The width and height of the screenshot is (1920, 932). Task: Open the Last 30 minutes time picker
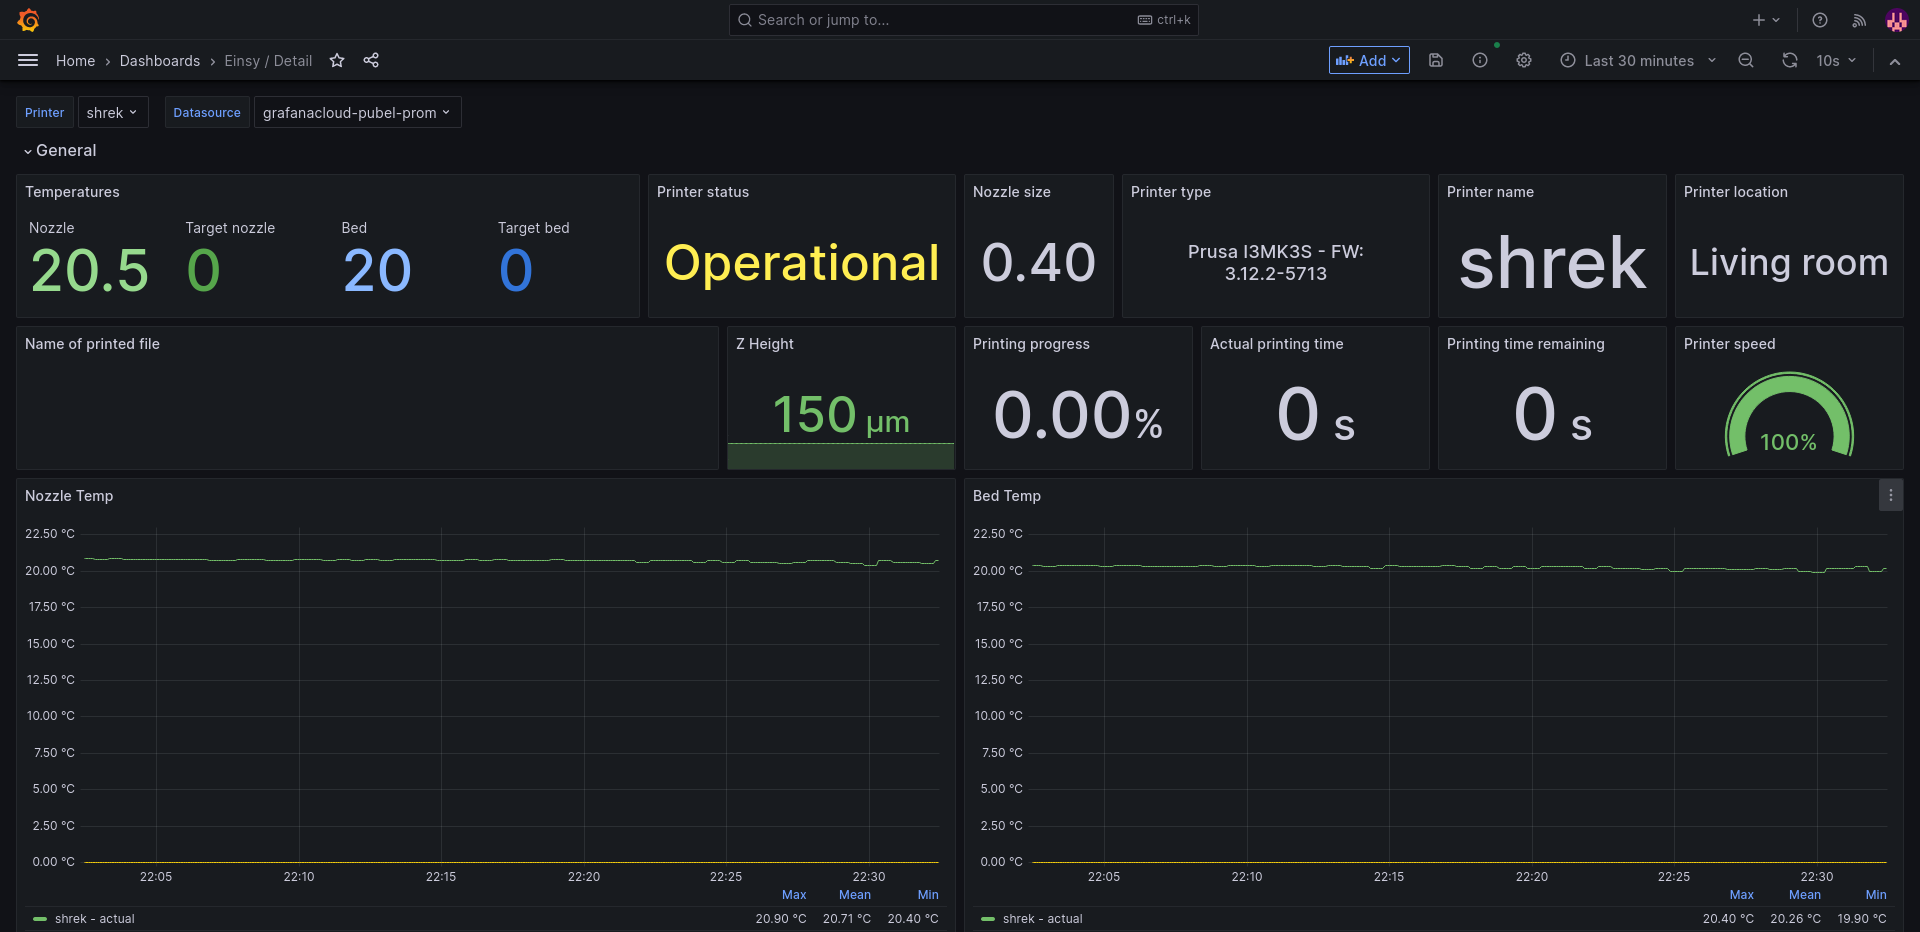pos(1638,61)
